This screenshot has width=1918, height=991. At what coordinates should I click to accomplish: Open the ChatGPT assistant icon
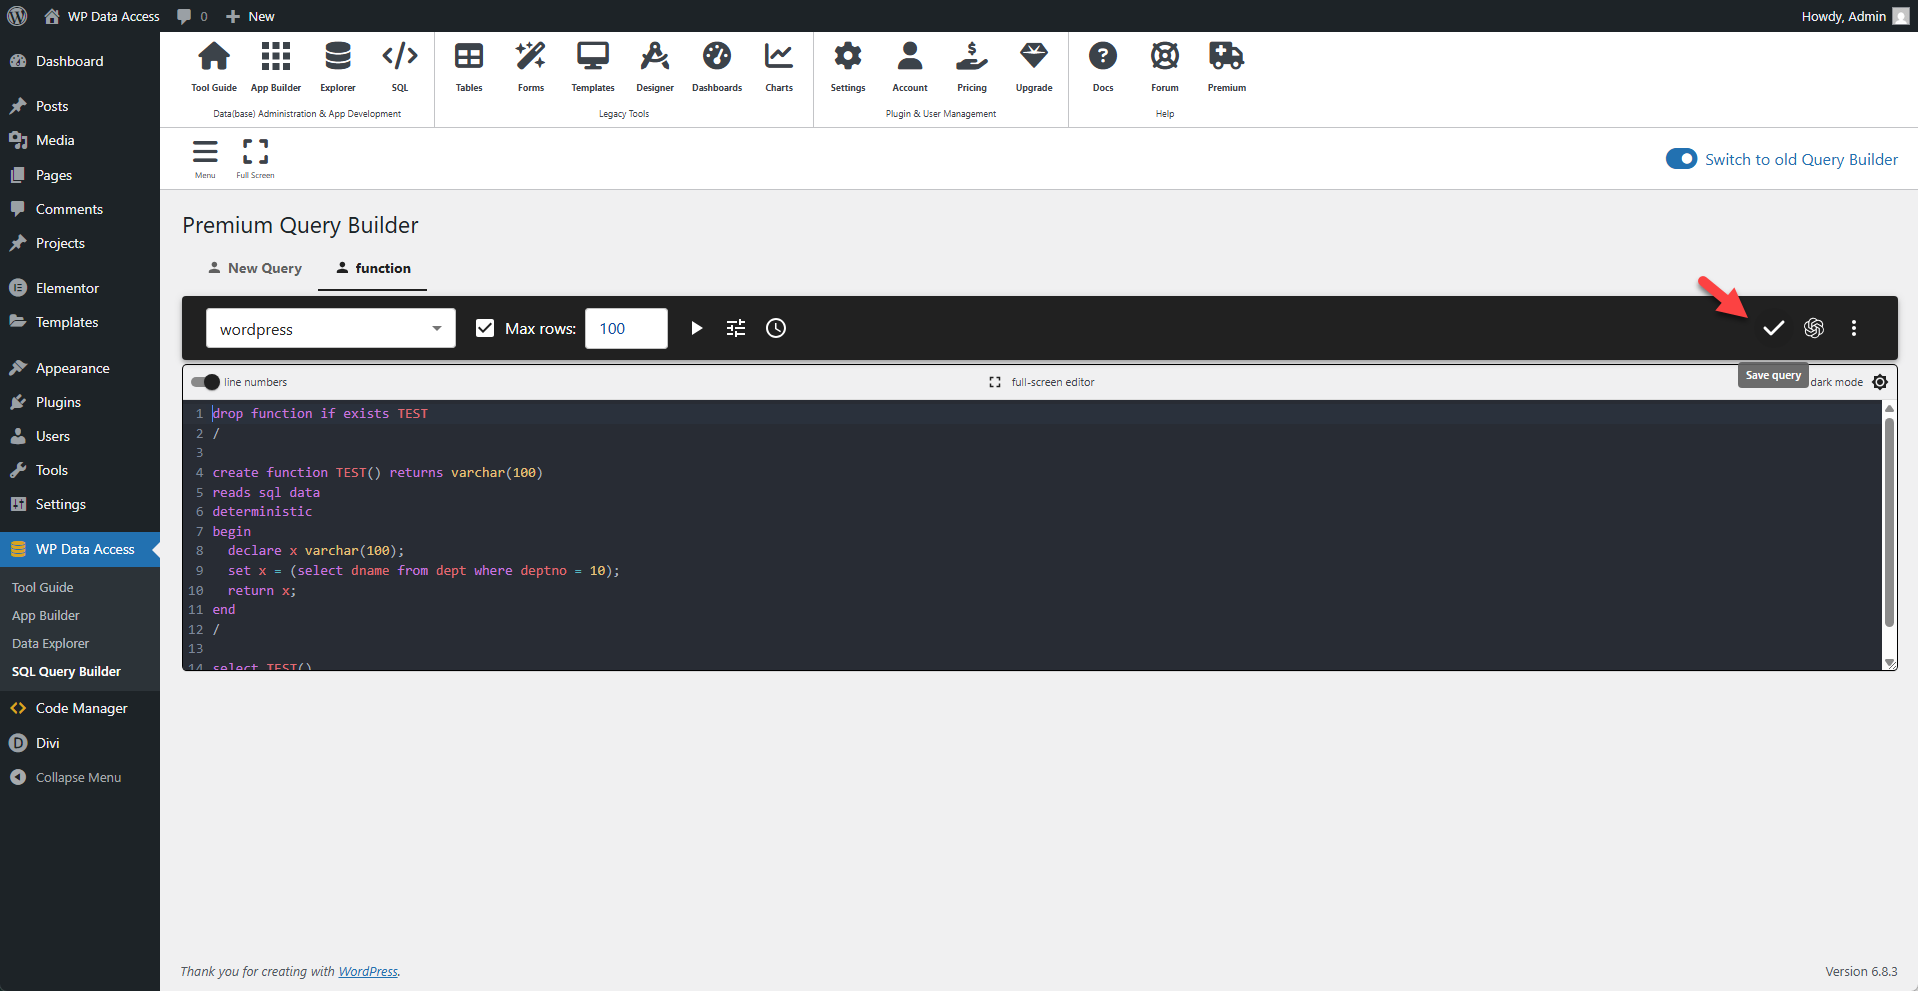click(x=1814, y=328)
